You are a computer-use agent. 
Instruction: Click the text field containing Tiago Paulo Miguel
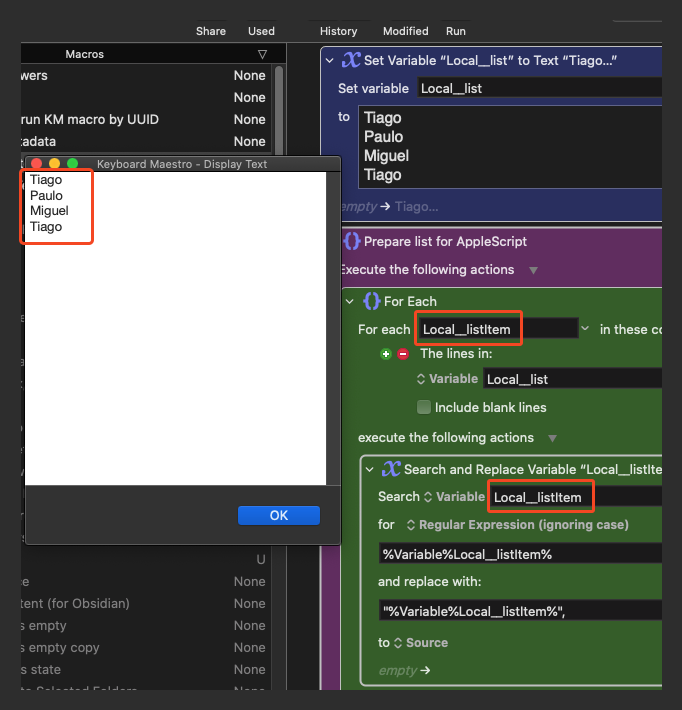[x=510, y=147]
